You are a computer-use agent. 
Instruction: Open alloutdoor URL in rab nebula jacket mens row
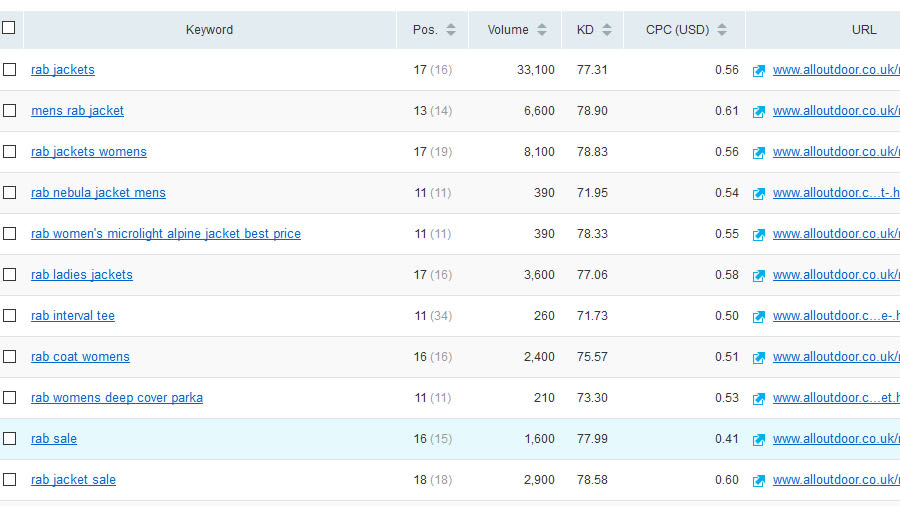(x=836, y=192)
